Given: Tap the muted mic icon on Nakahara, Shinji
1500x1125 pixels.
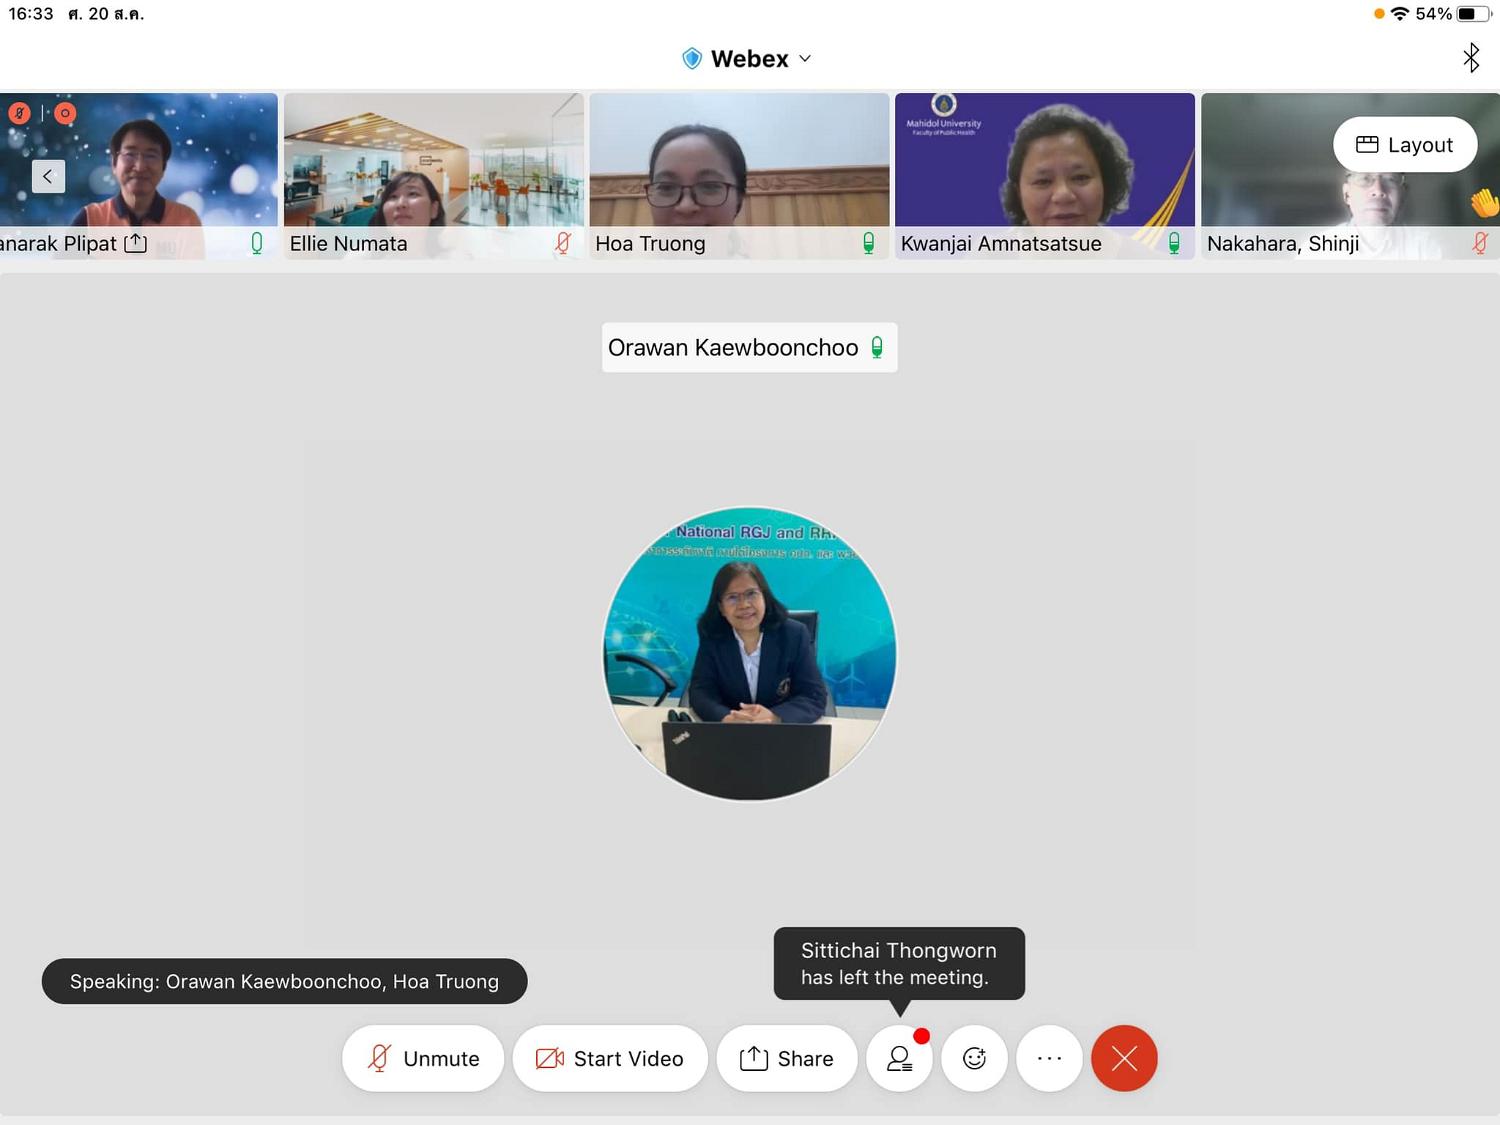Looking at the screenshot, I should tap(1481, 243).
